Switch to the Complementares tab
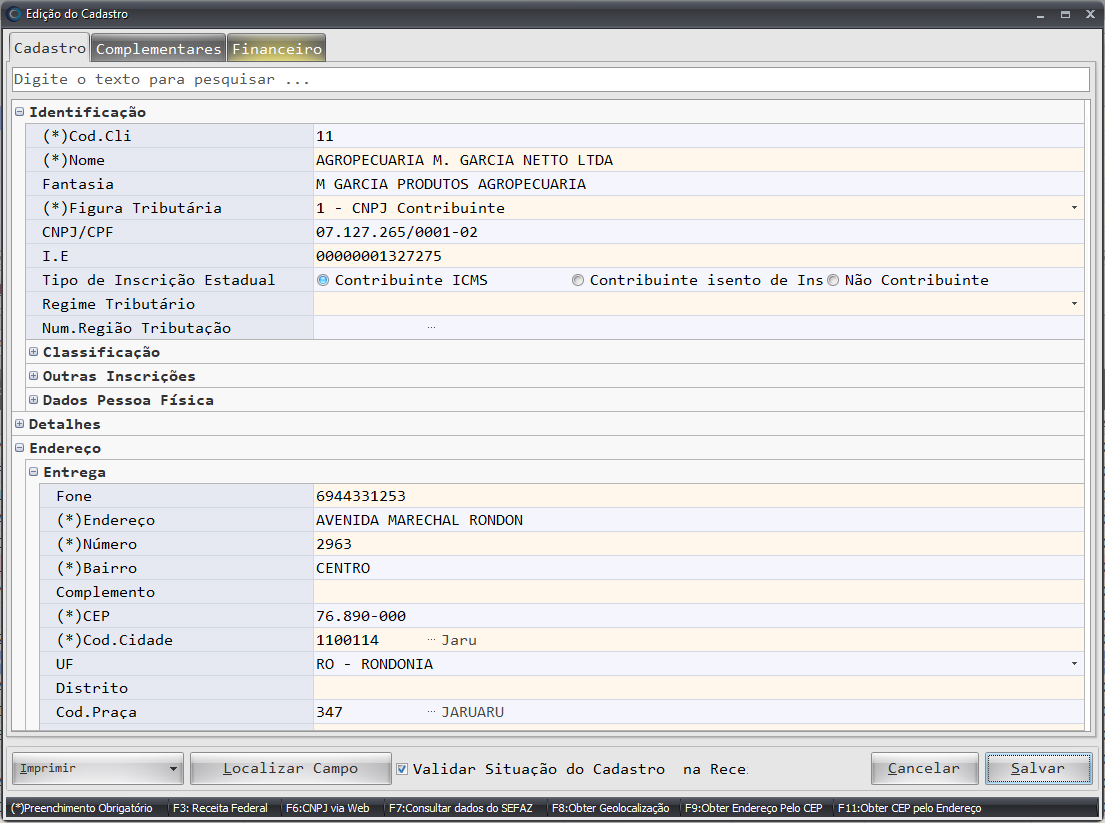The width and height of the screenshot is (1105, 823). pyautogui.click(x=158, y=49)
